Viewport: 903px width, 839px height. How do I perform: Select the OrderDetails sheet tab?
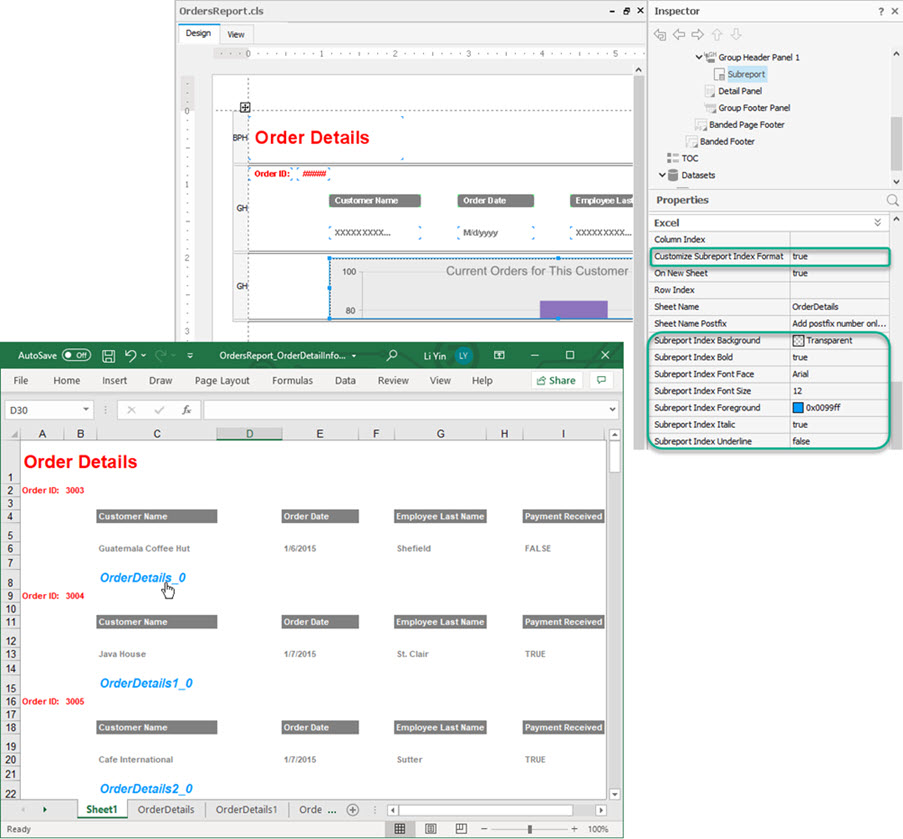click(x=166, y=810)
